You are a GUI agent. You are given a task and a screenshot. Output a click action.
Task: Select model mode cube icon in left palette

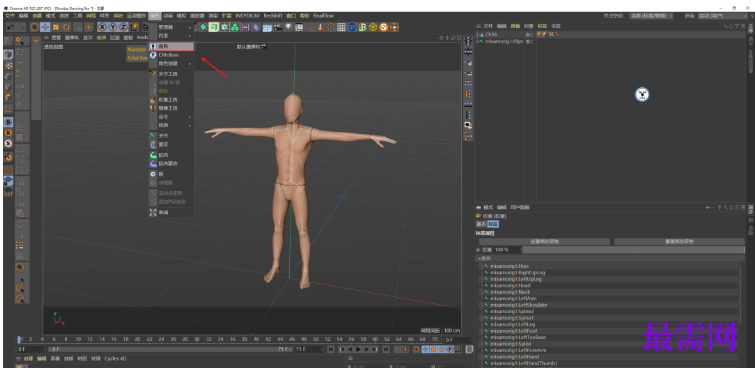pyautogui.click(x=8, y=54)
